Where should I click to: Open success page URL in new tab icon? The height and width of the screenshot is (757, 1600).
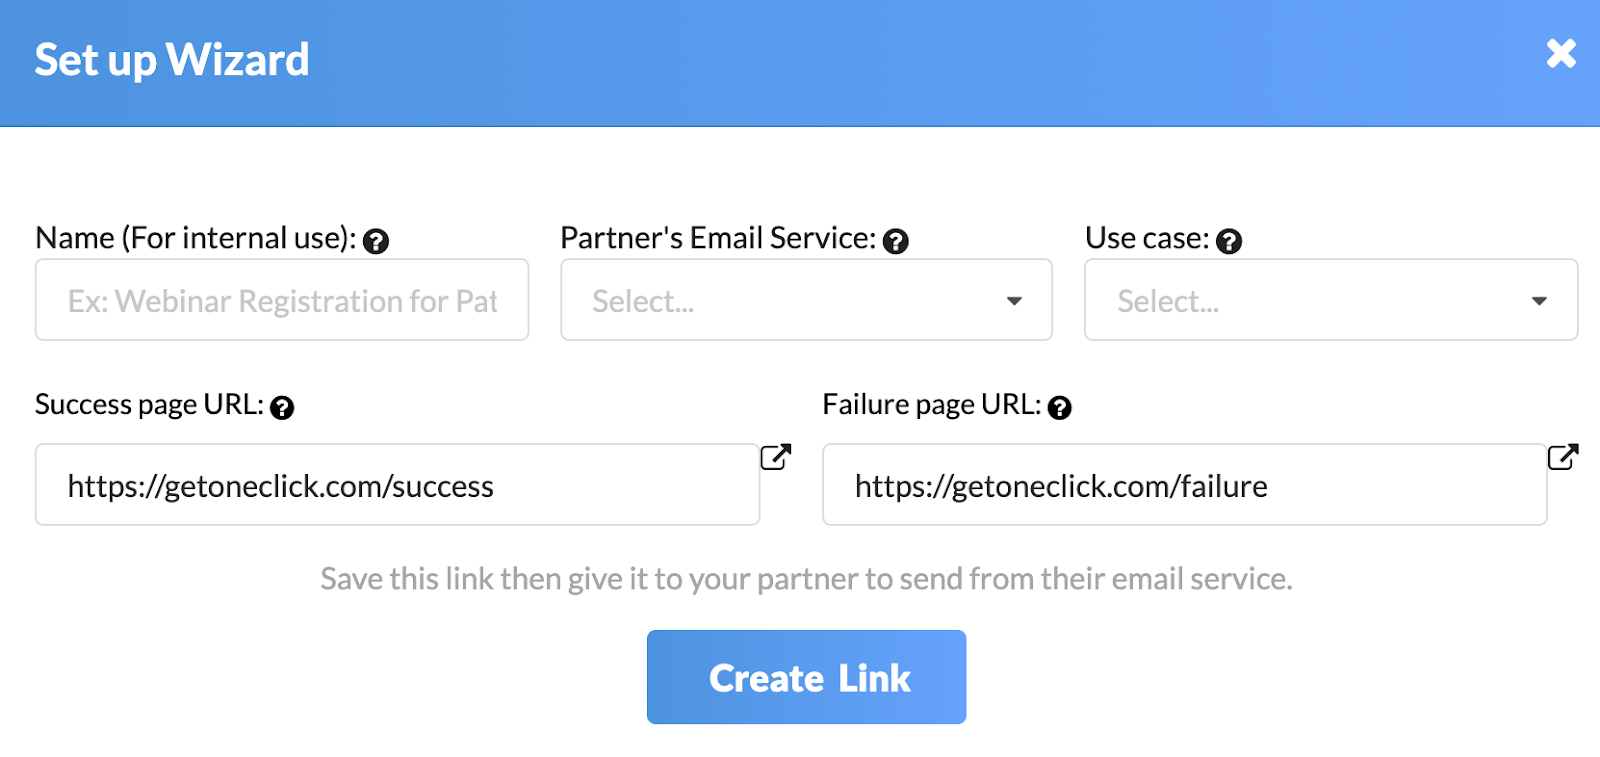point(776,457)
